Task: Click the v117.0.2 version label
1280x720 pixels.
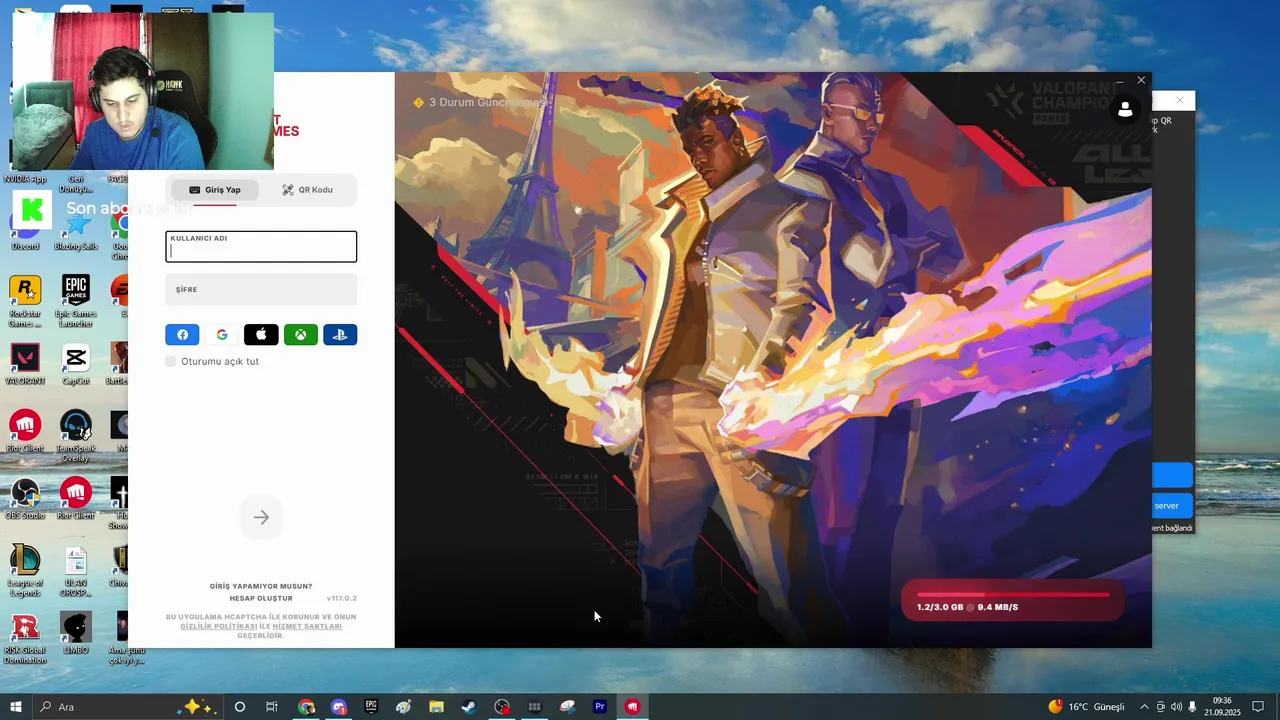Action: (x=341, y=598)
